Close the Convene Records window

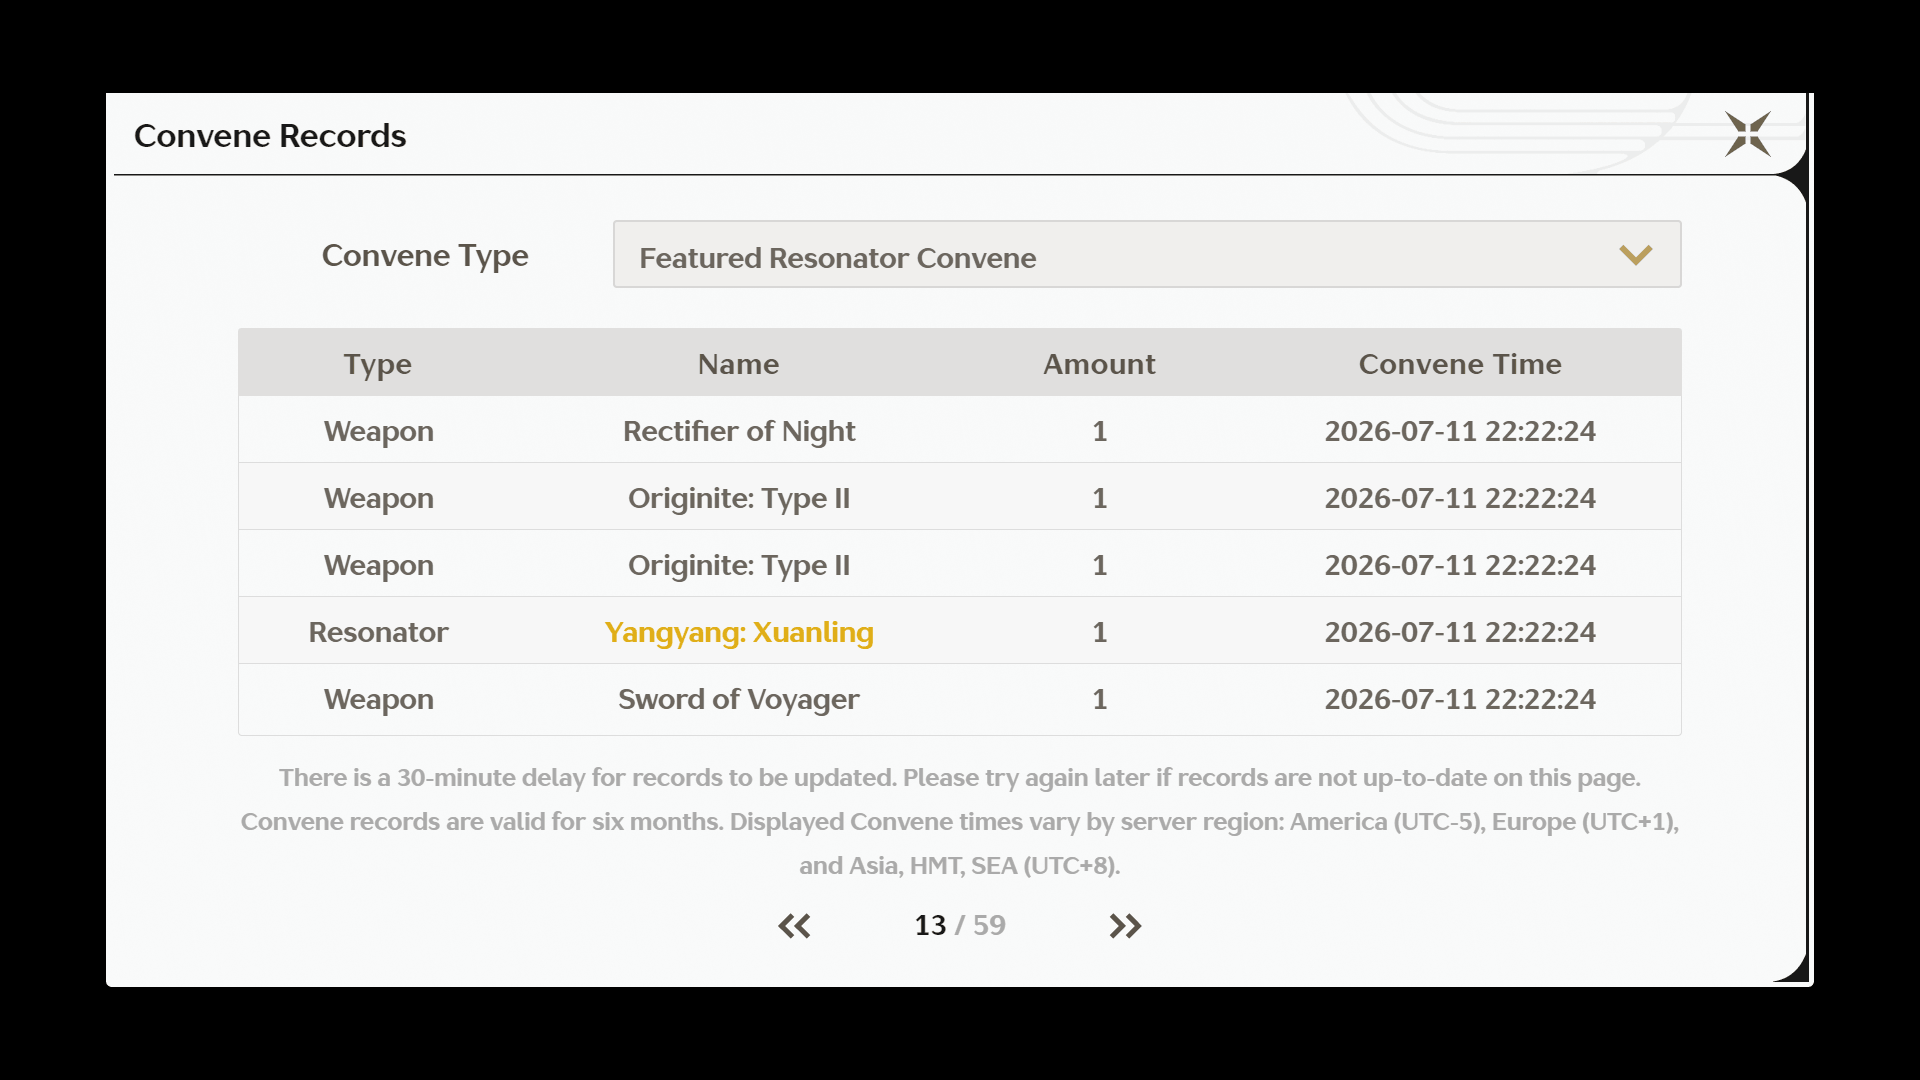tap(1747, 134)
